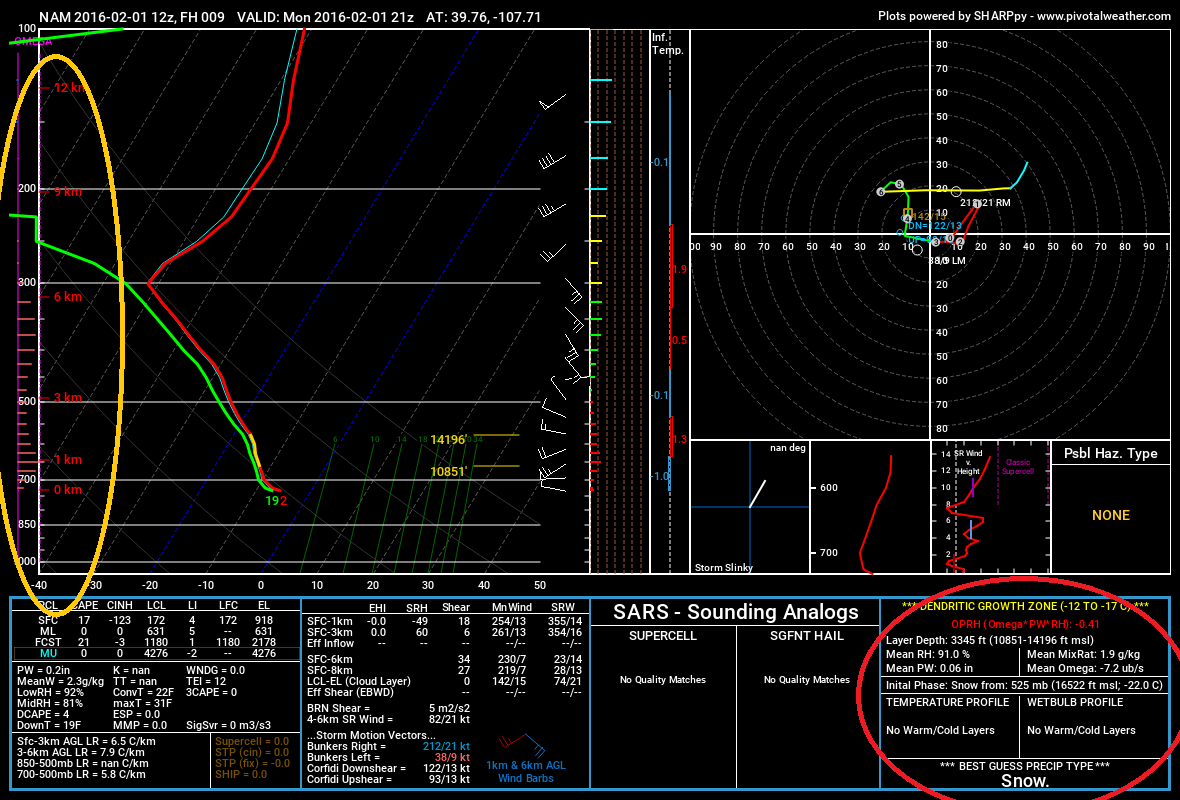
Task: Click the 'AT: 39.76, -107.71' location text
Action: coord(483,17)
